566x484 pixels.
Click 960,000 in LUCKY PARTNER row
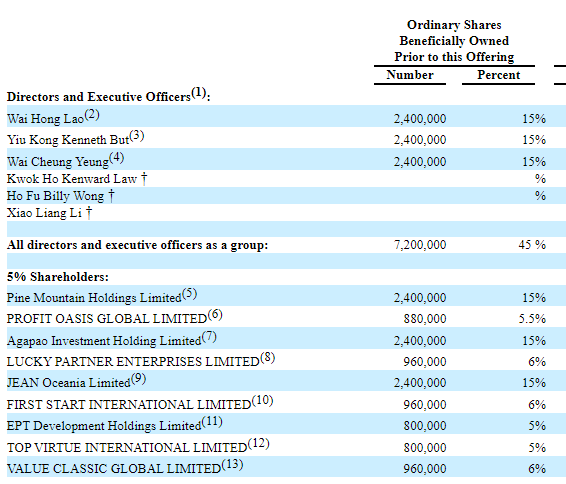tap(425, 362)
